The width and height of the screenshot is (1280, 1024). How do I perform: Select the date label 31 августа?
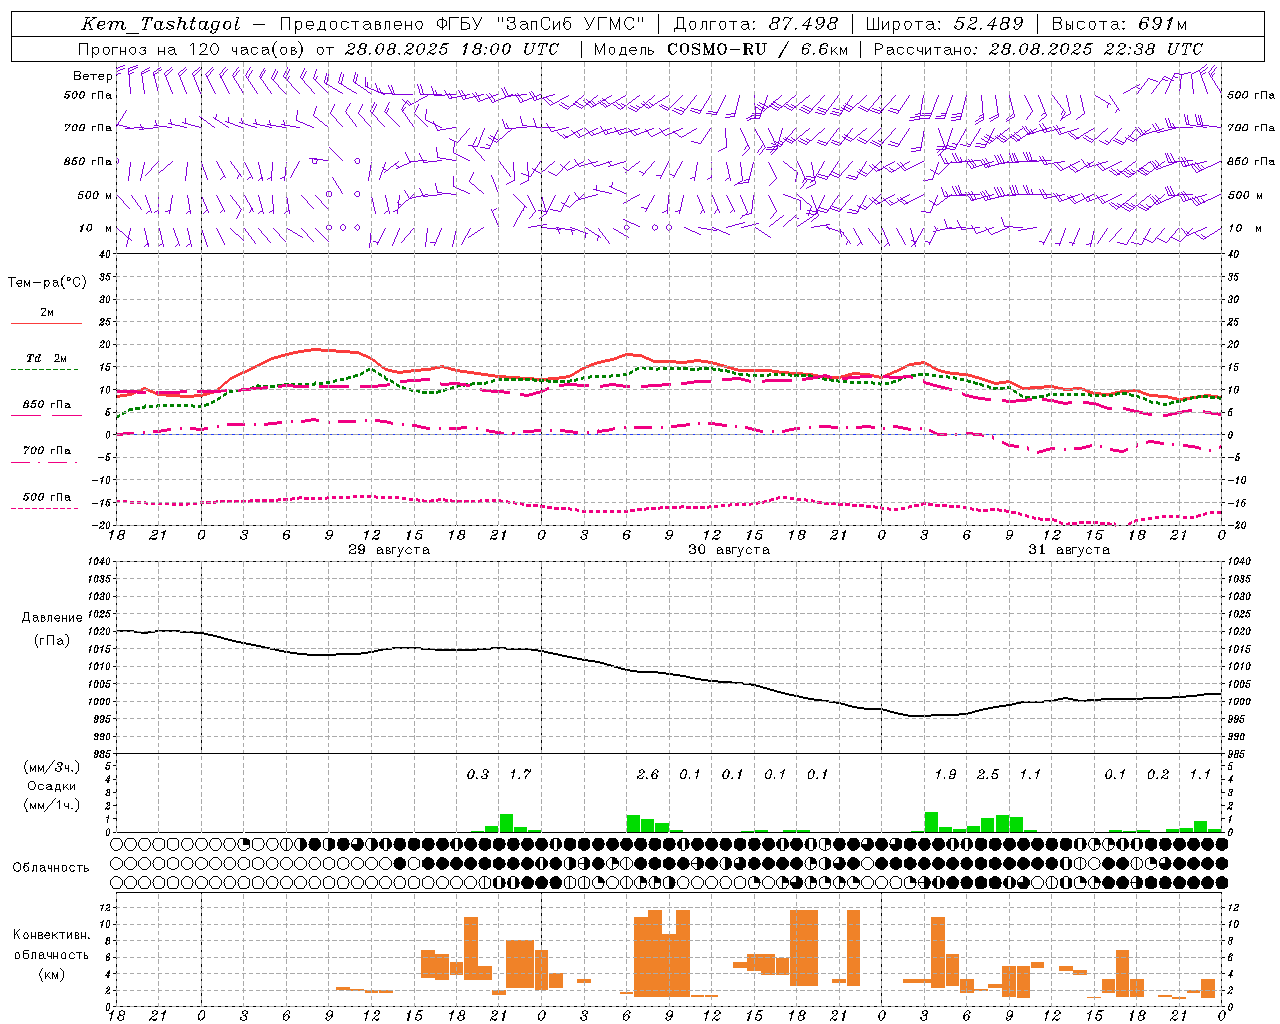click(1069, 550)
